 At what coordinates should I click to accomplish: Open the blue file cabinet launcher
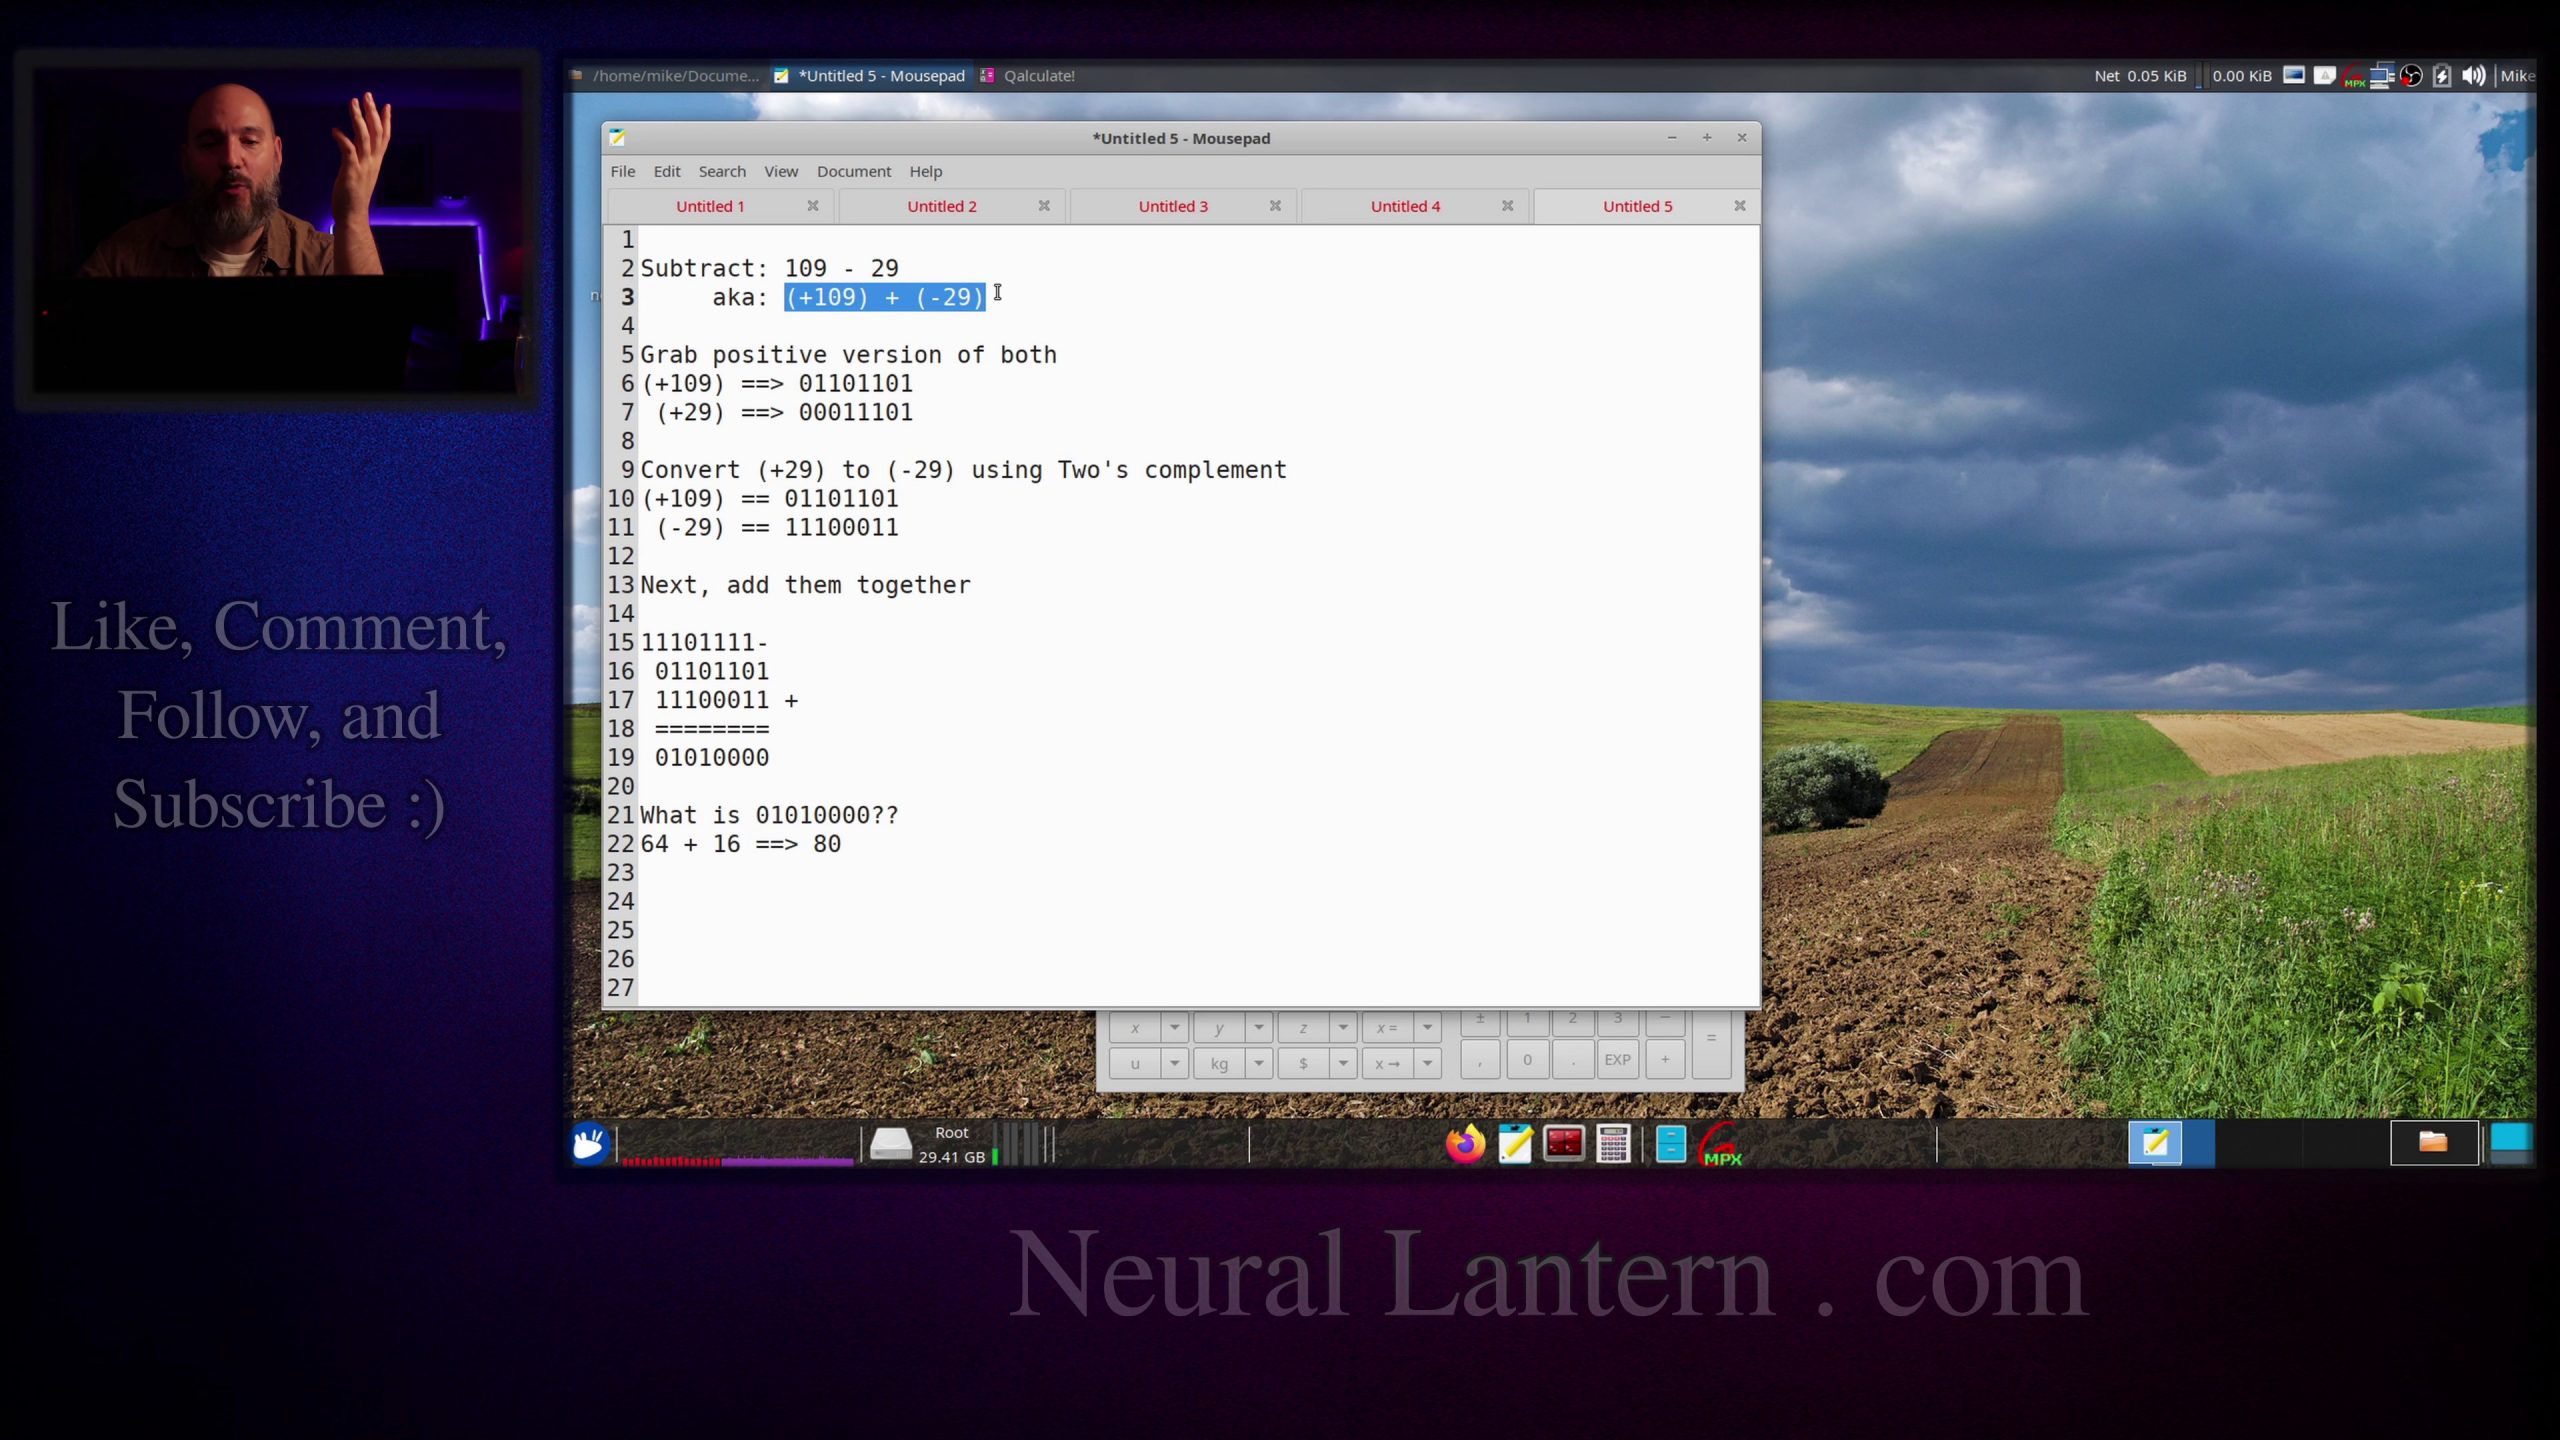coord(1670,1143)
